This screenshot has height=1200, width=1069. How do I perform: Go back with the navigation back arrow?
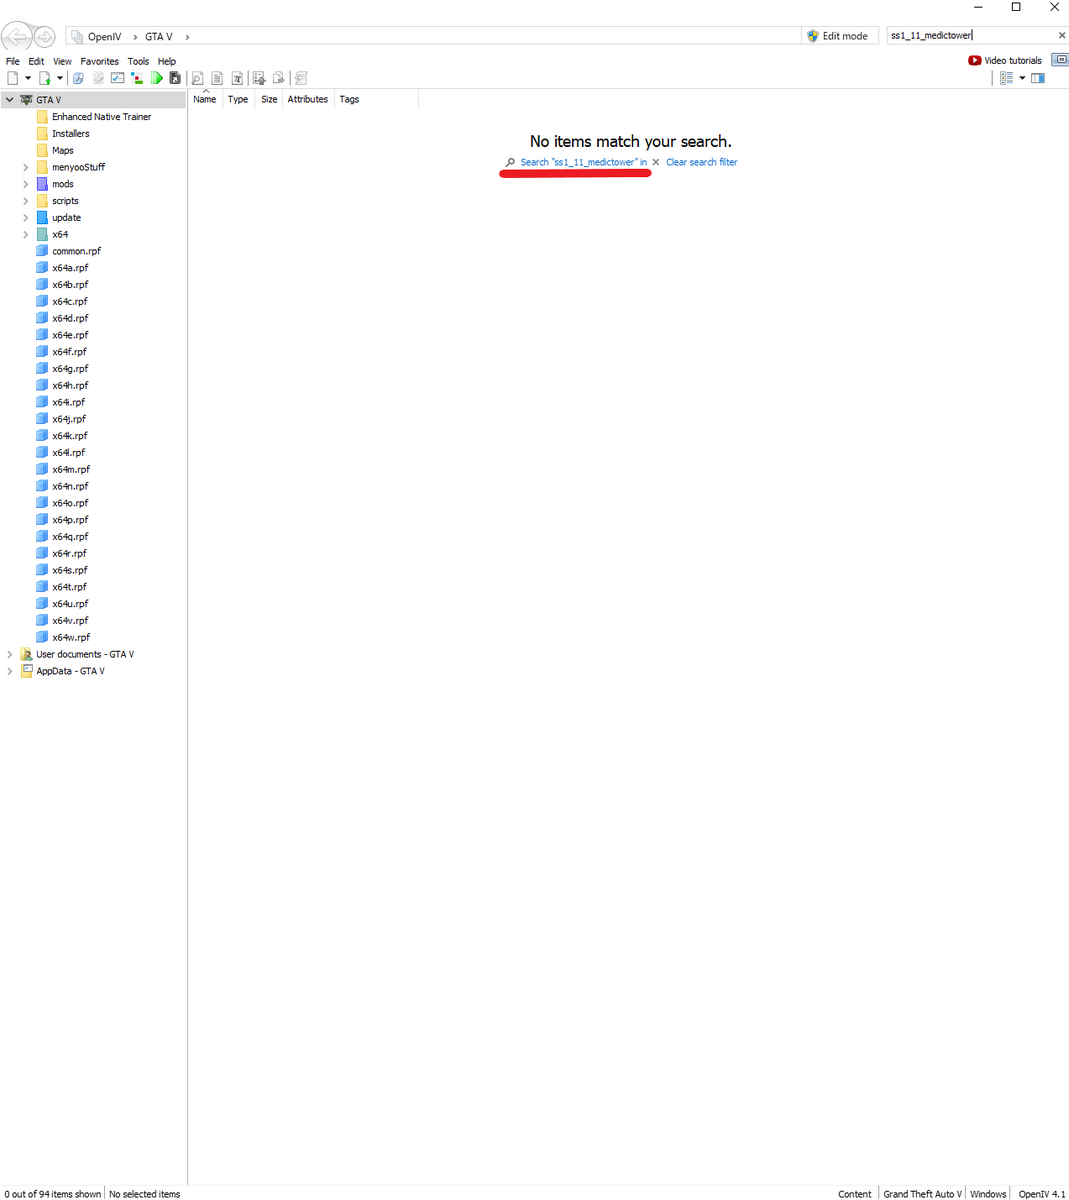click(17, 37)
